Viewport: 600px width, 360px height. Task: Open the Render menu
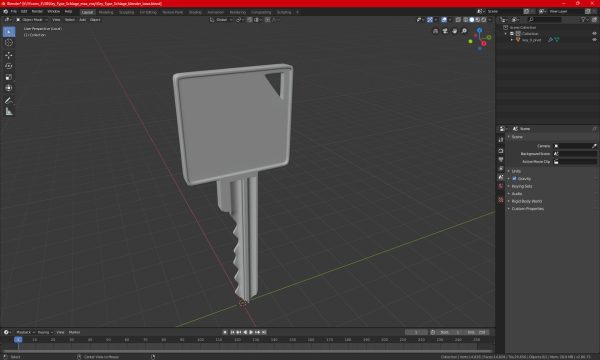click(x=37, y=11)
